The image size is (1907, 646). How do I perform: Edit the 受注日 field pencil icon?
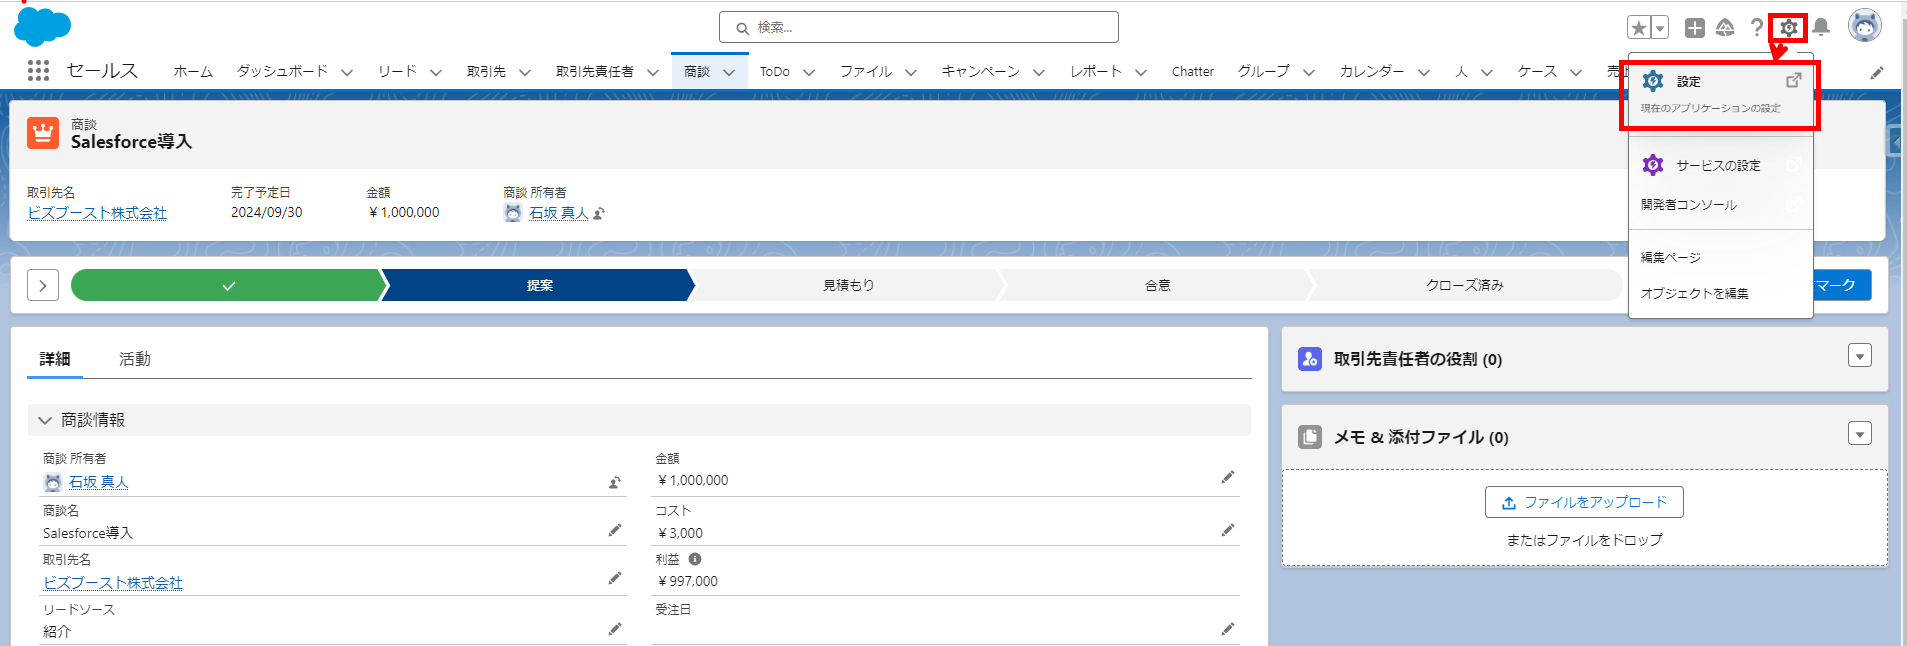pos(1227,628)
